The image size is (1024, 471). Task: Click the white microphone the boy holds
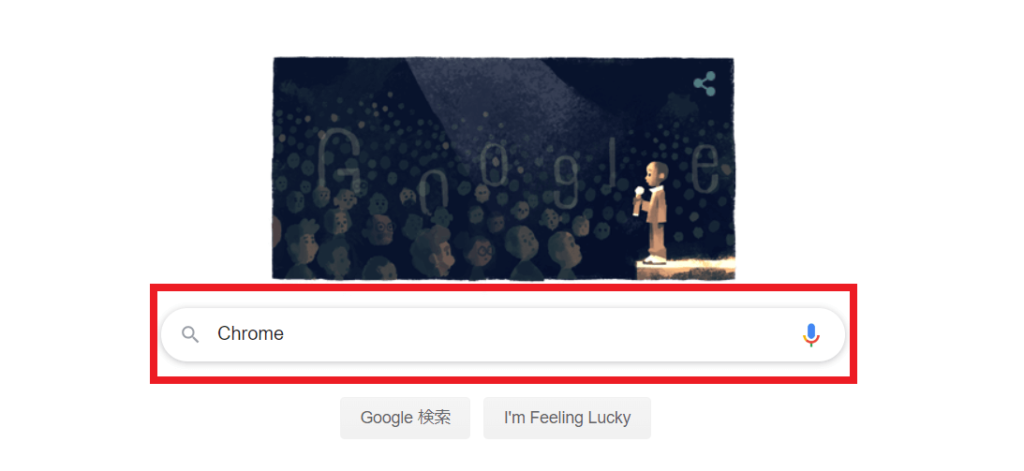coord(639,201)
